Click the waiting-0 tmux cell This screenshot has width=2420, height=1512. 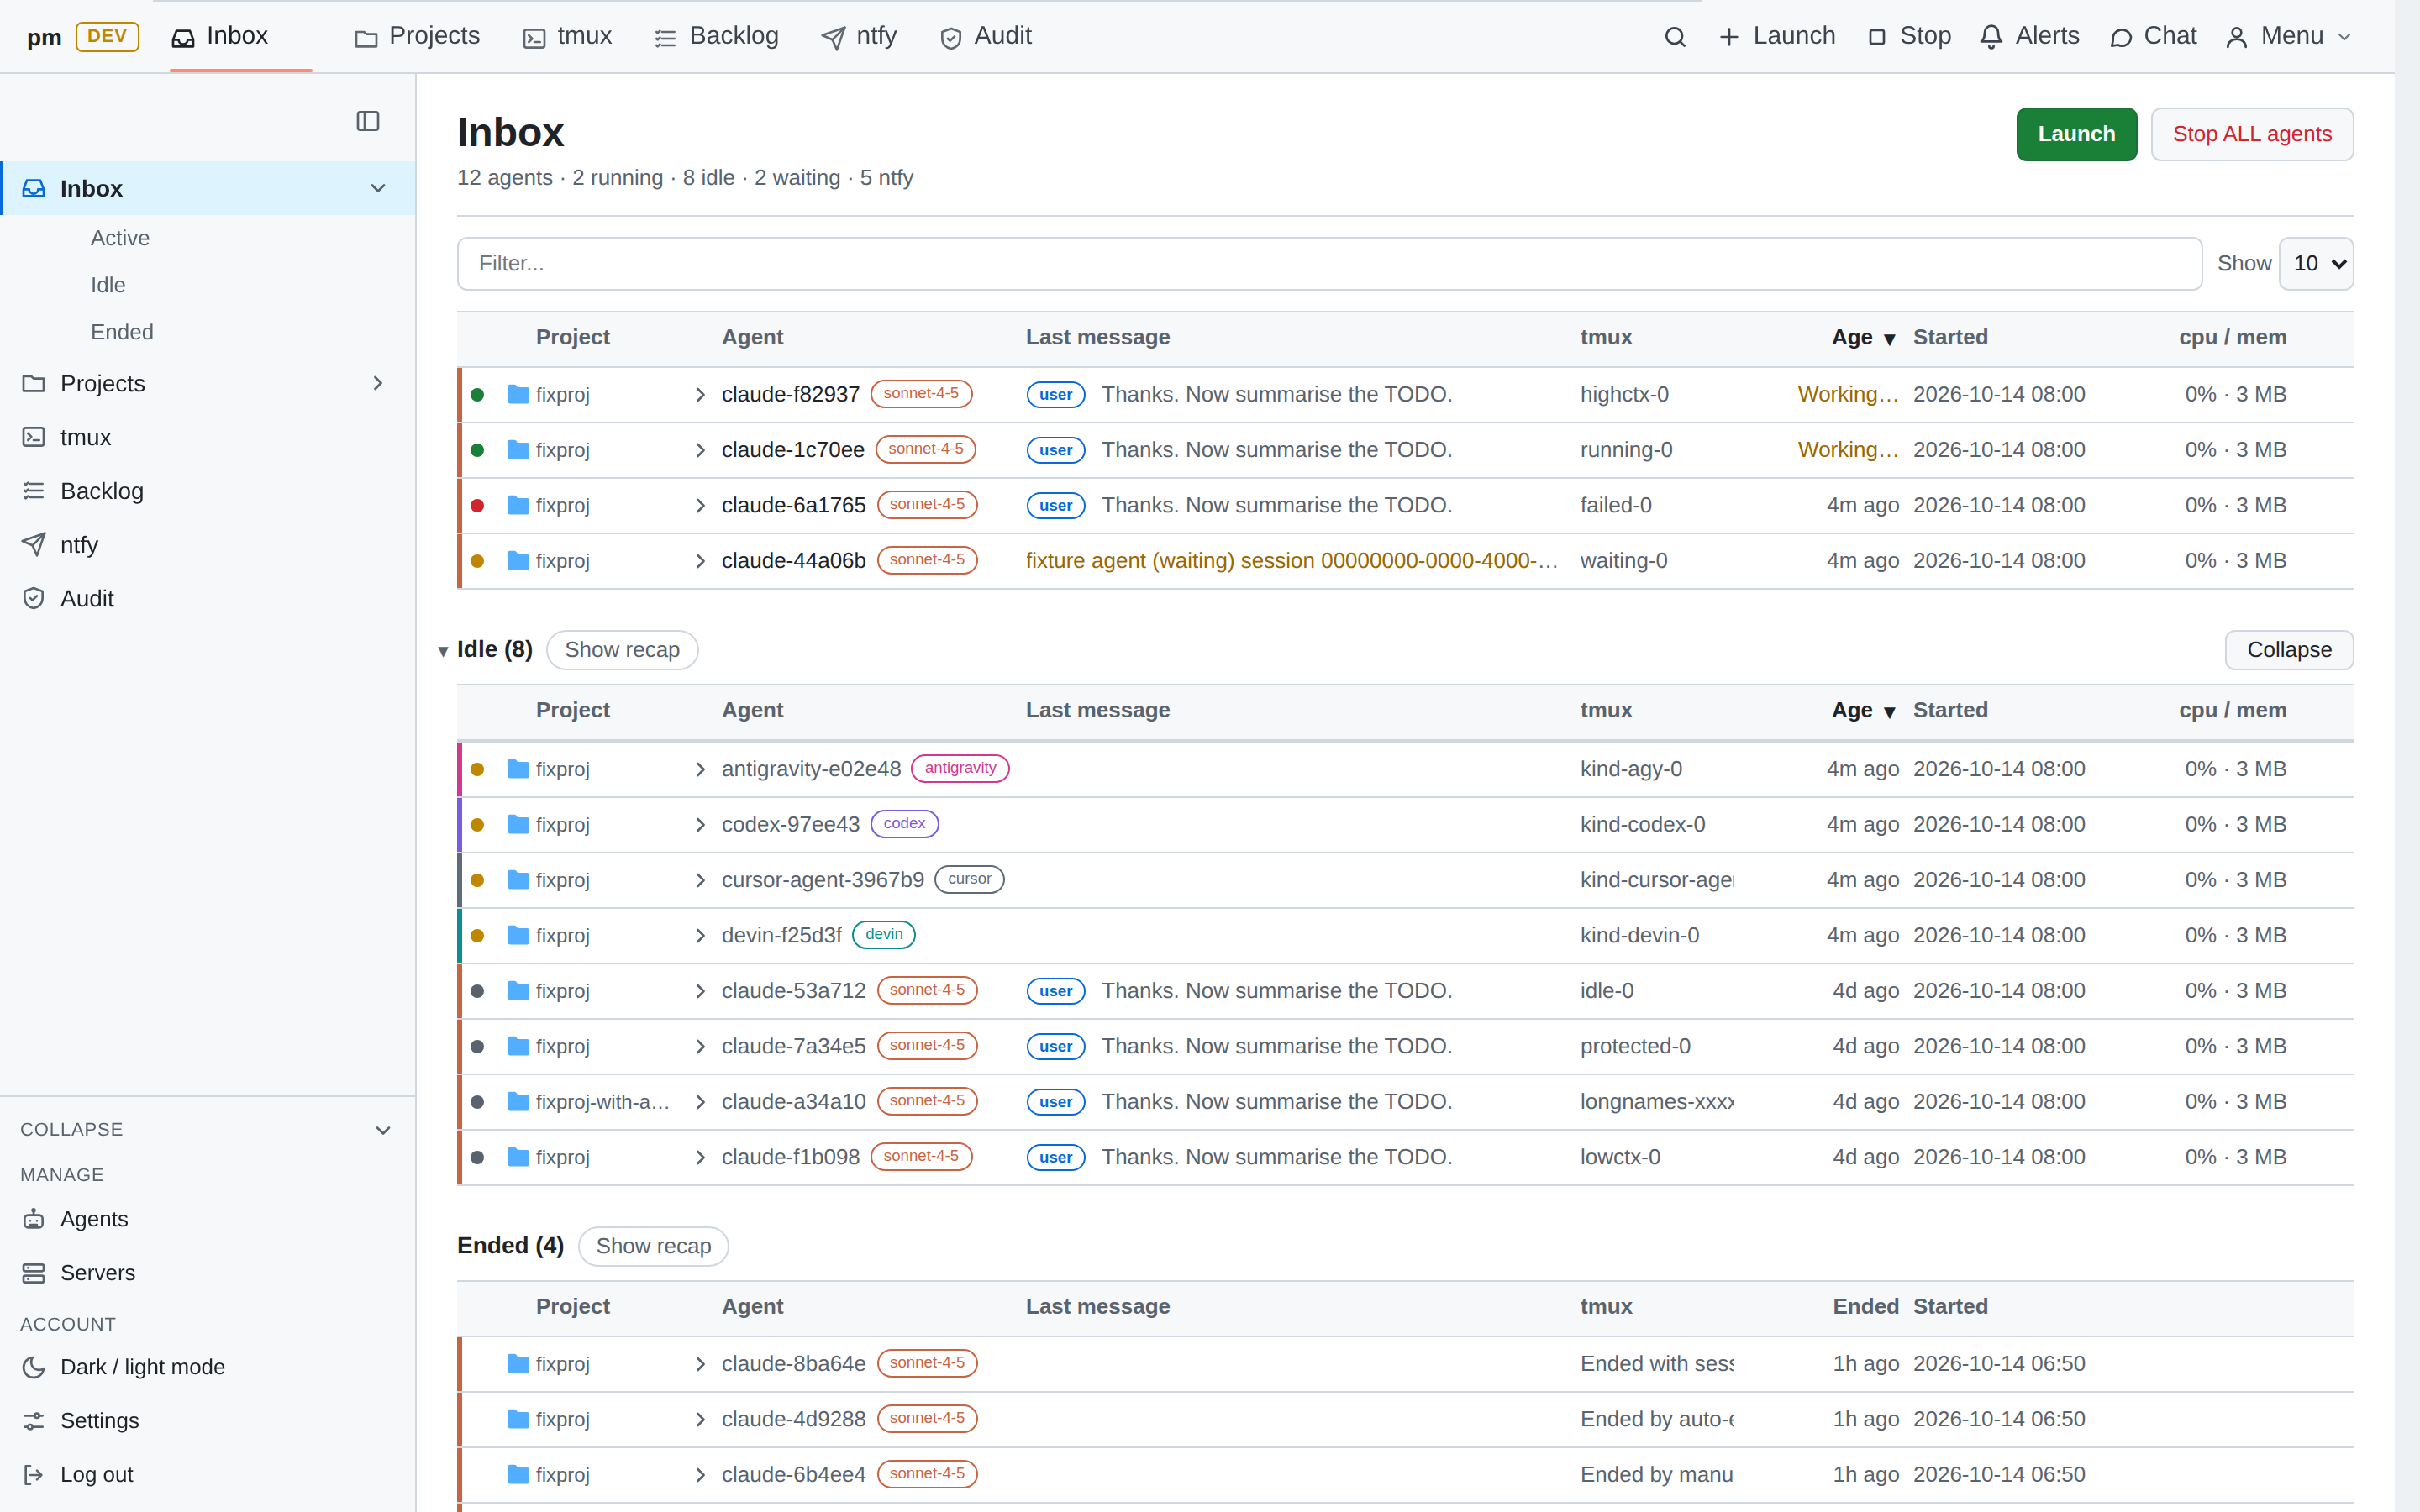coord(1624,561)
